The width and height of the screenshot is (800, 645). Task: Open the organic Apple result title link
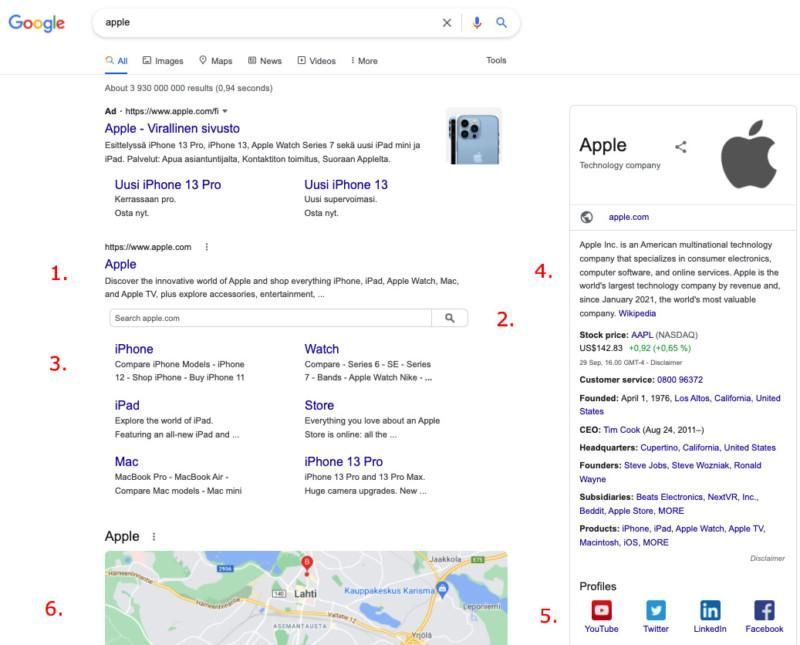pos(120,264)
